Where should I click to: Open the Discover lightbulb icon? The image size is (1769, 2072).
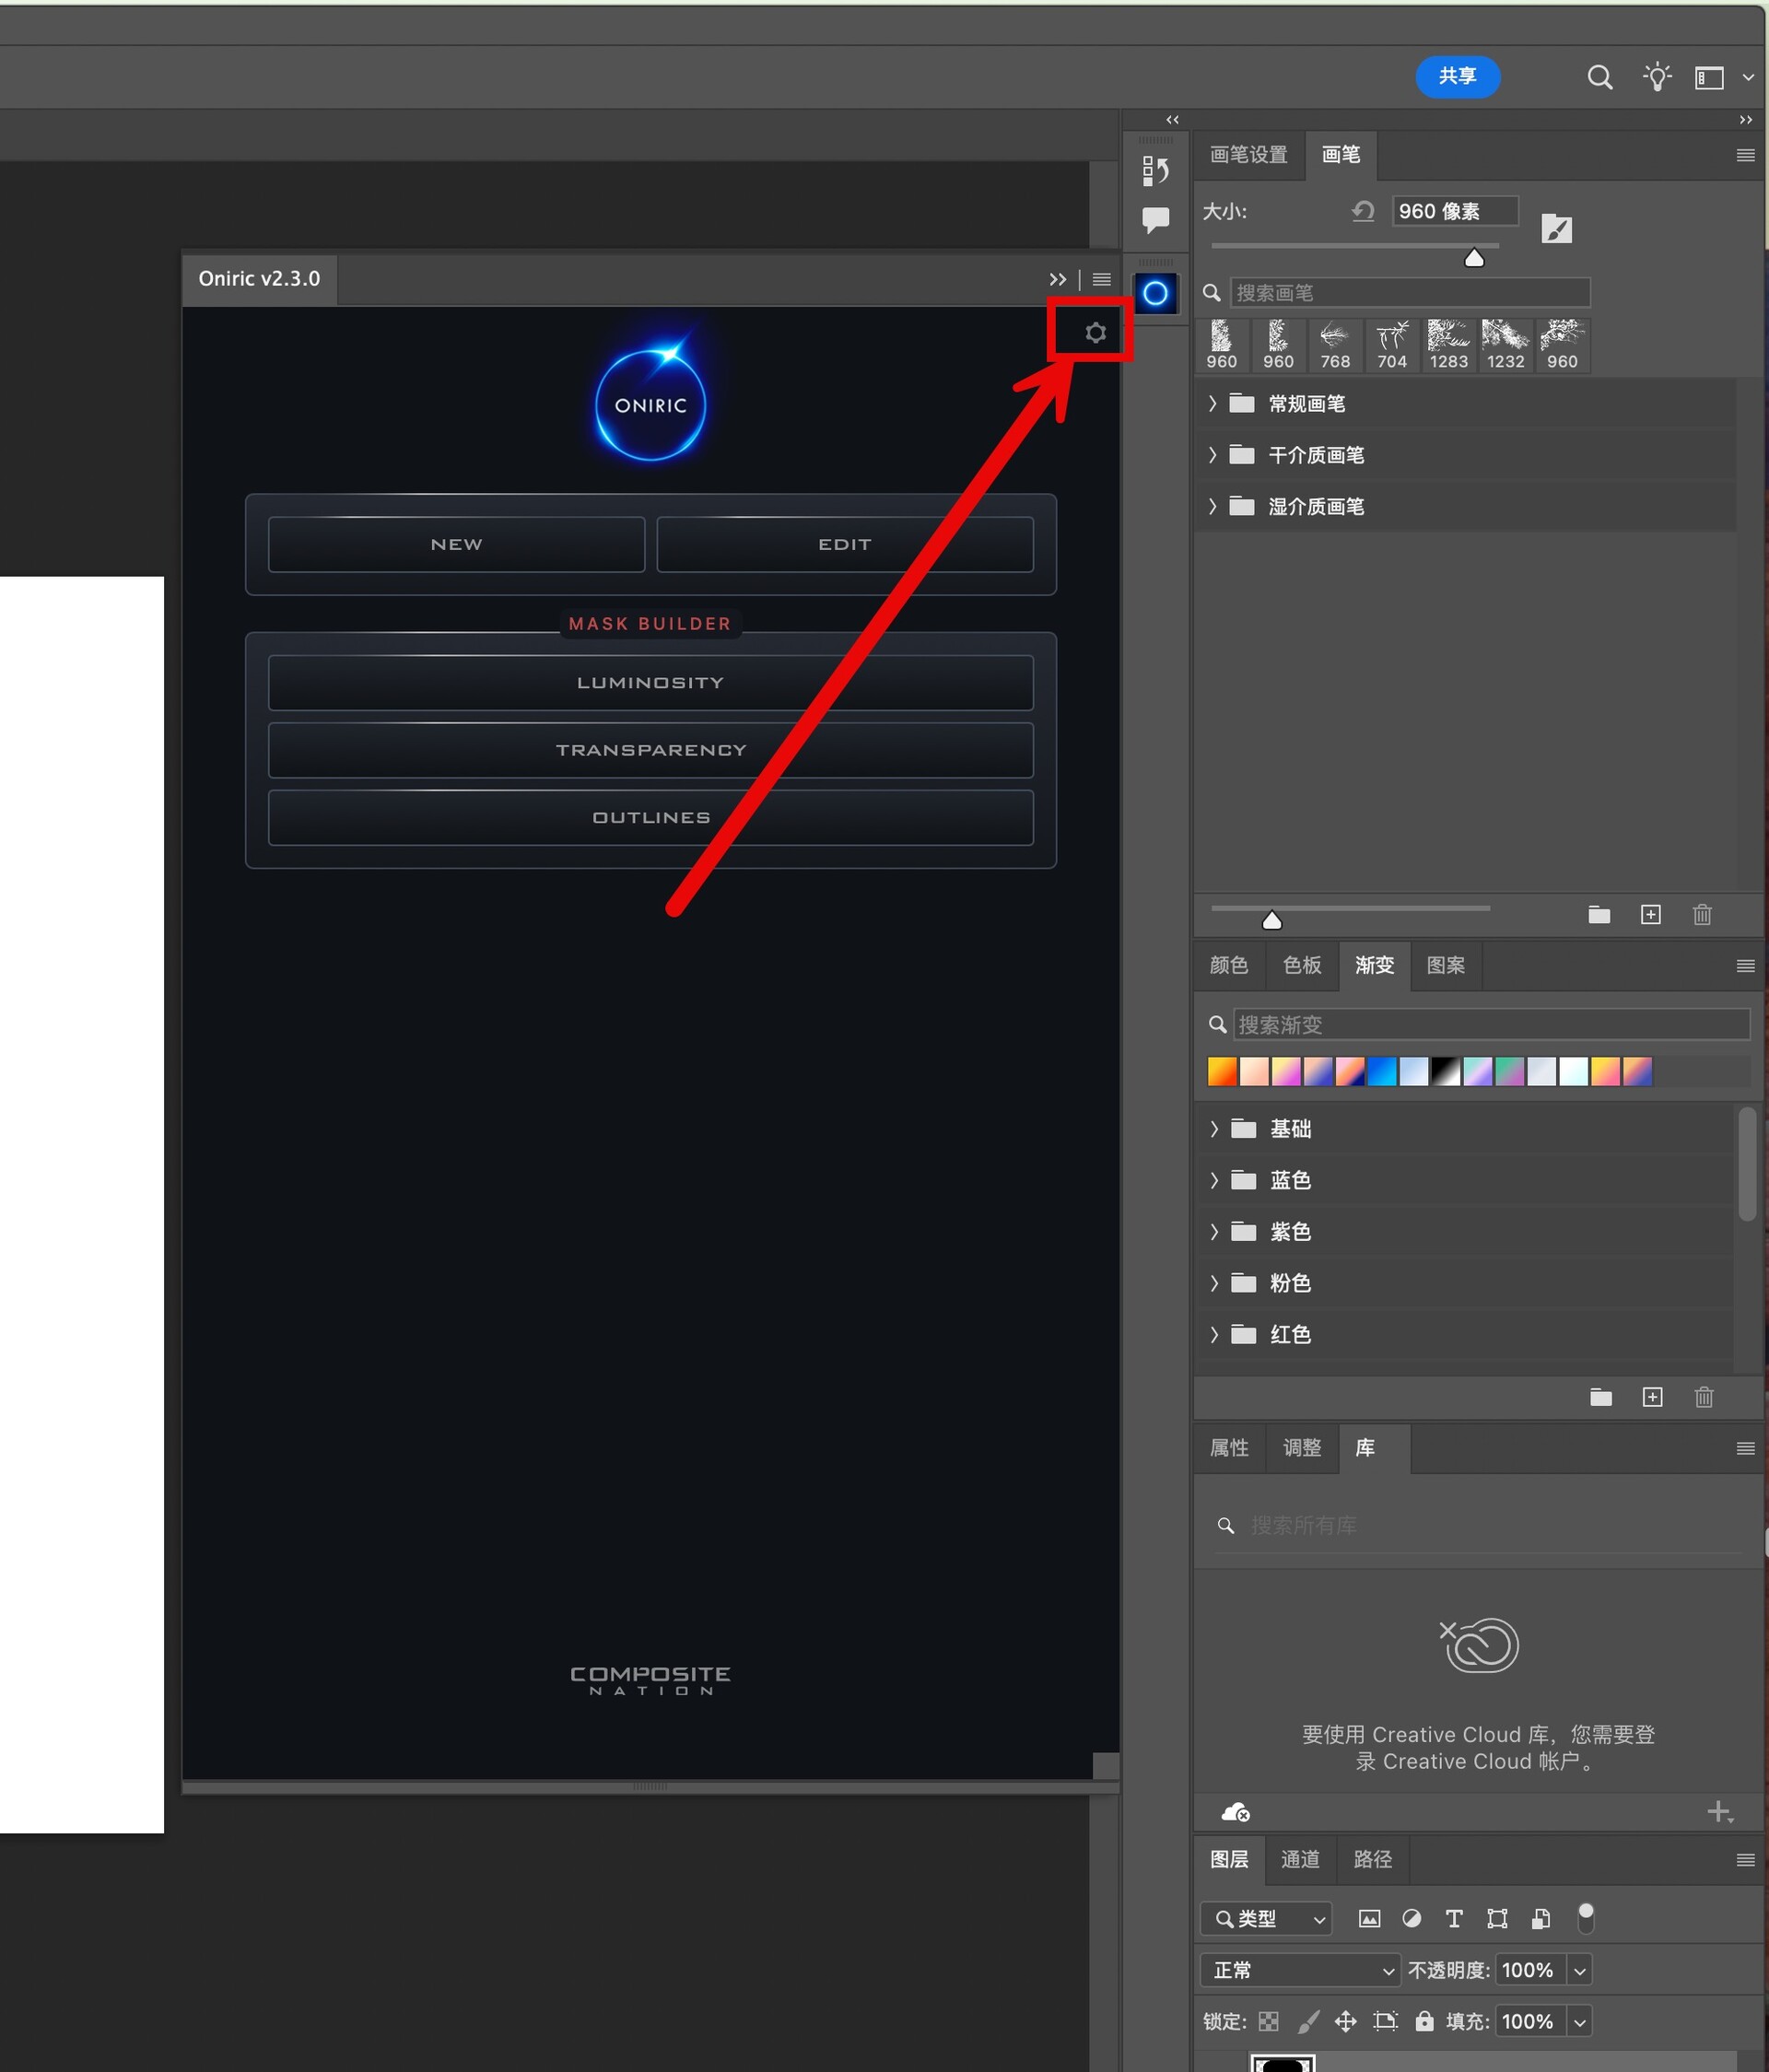[x=1657, y=77]
